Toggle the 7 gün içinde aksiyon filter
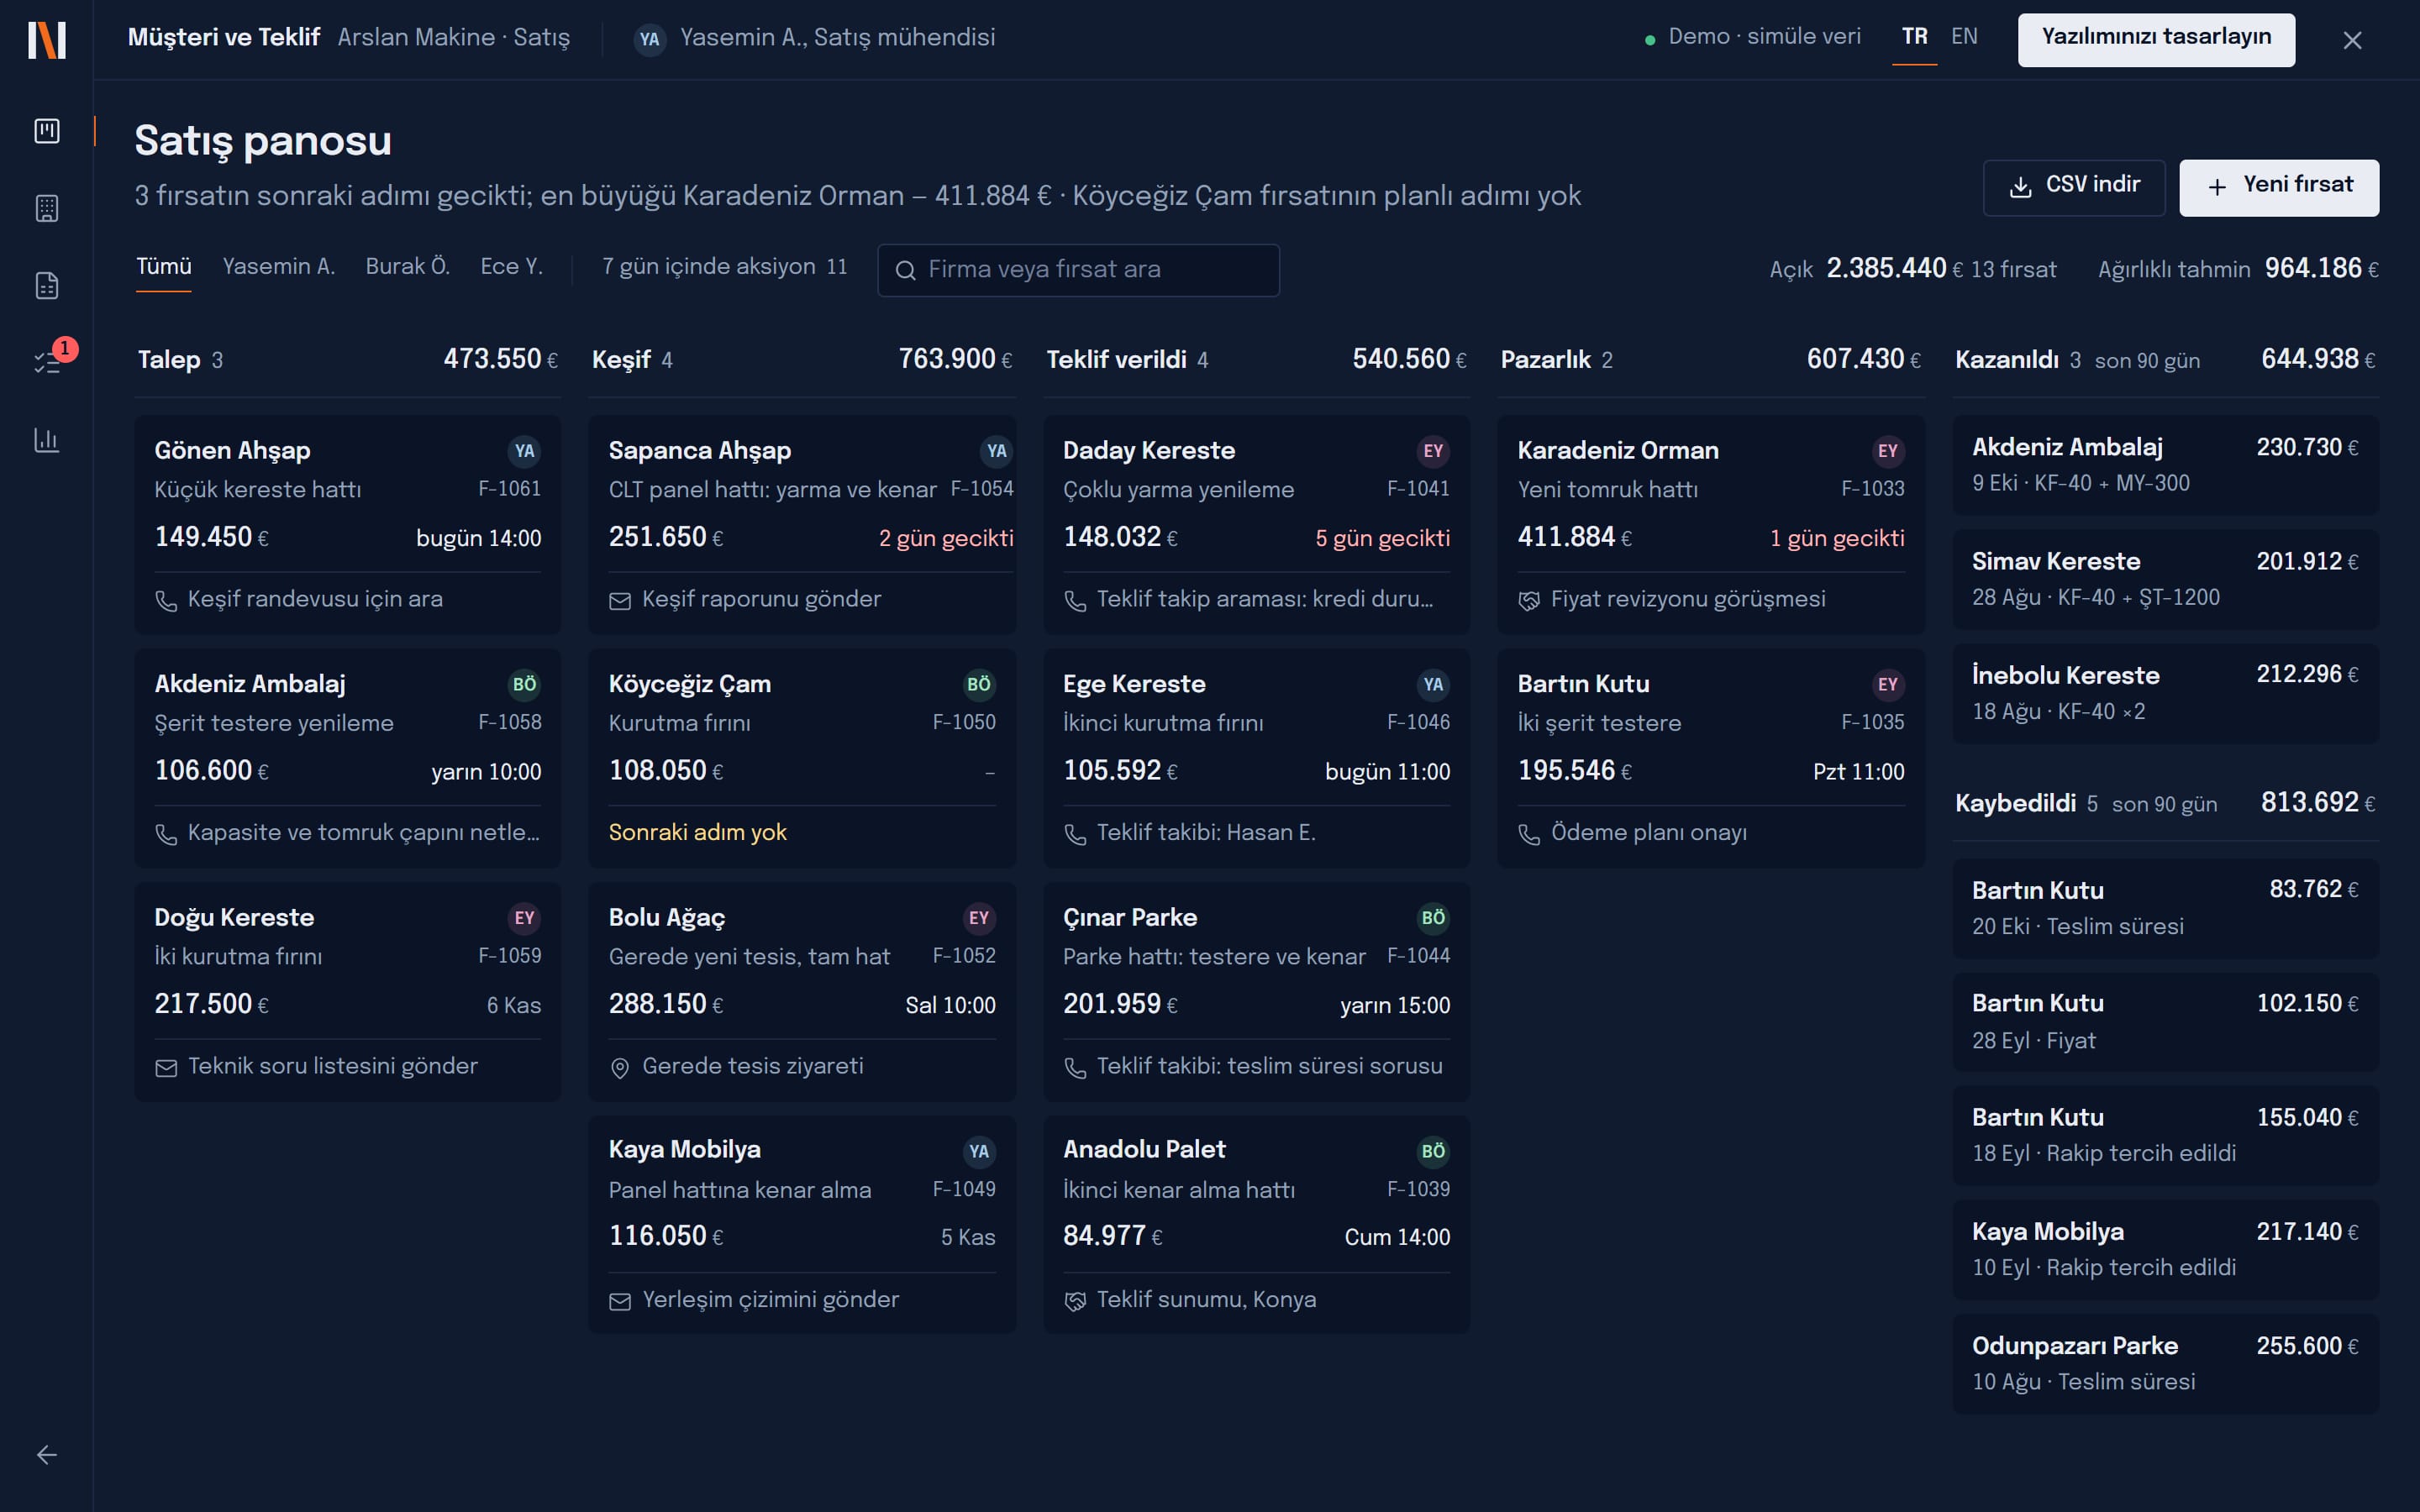The height and width of the screenshot is (1512, 2420). (725, 267)
